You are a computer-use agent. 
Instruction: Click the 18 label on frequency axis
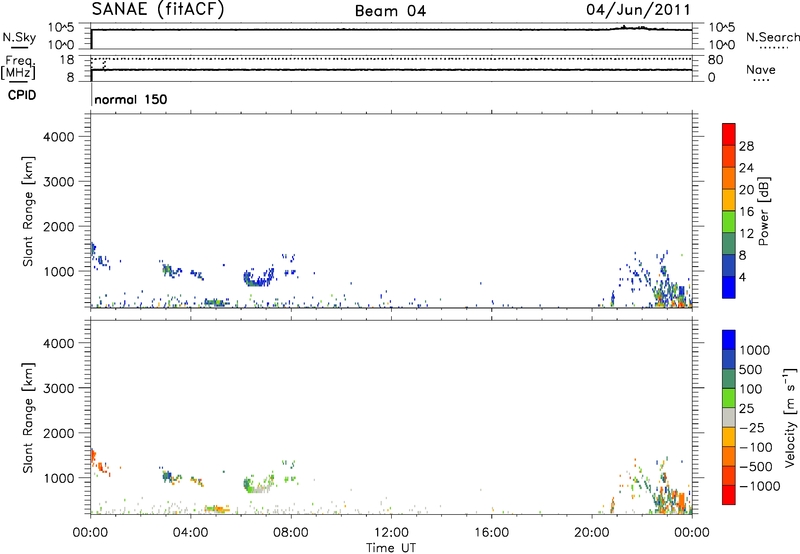(66, 60)
